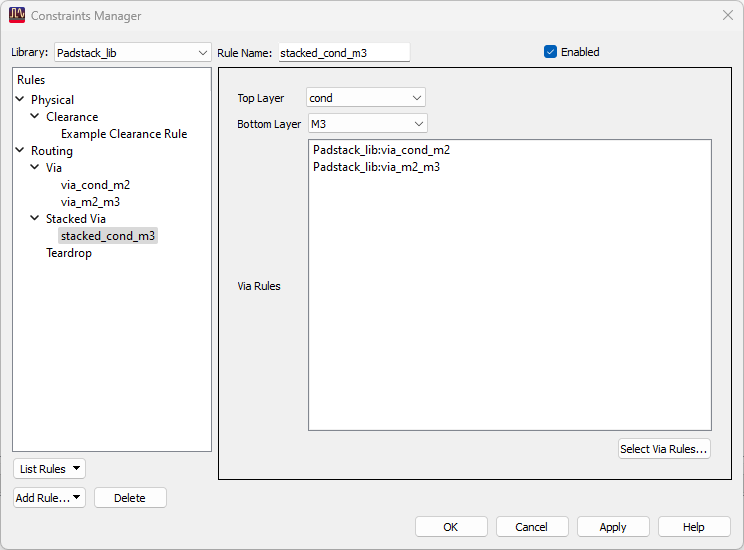Open Help for the dialog
This screenshot has height=550, width=744.
click(694, 527)
